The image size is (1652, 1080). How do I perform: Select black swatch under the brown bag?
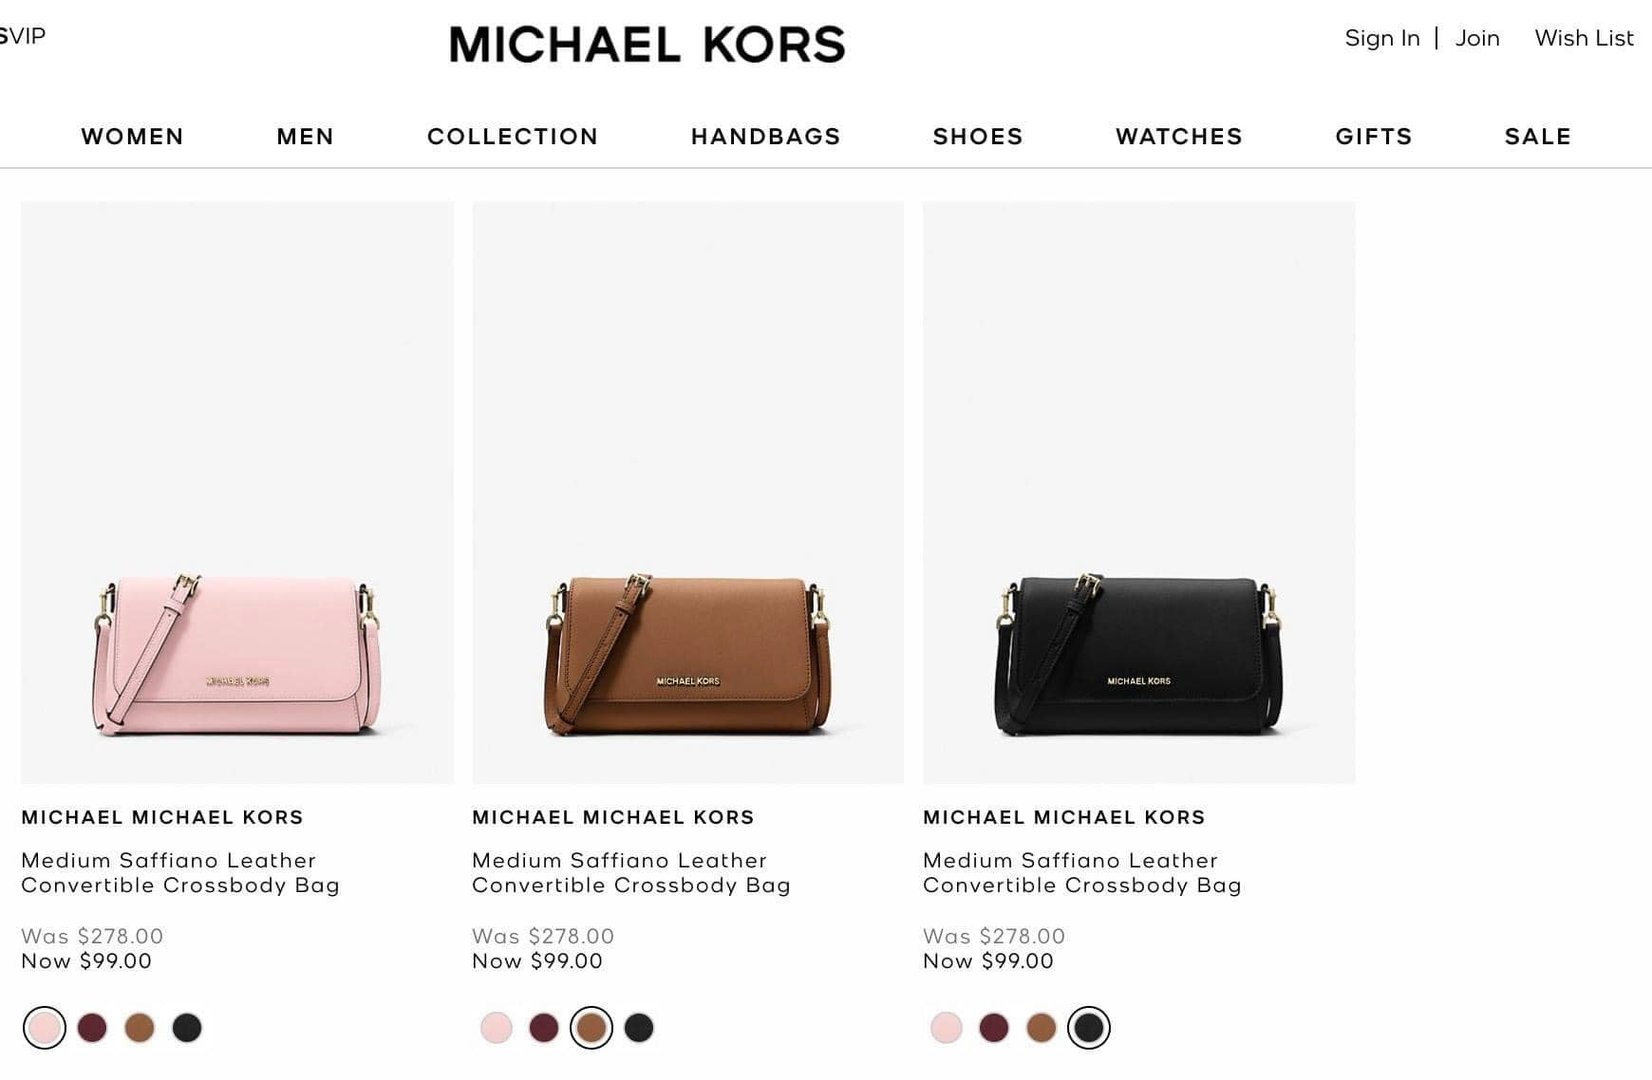tap(639, 1027)
